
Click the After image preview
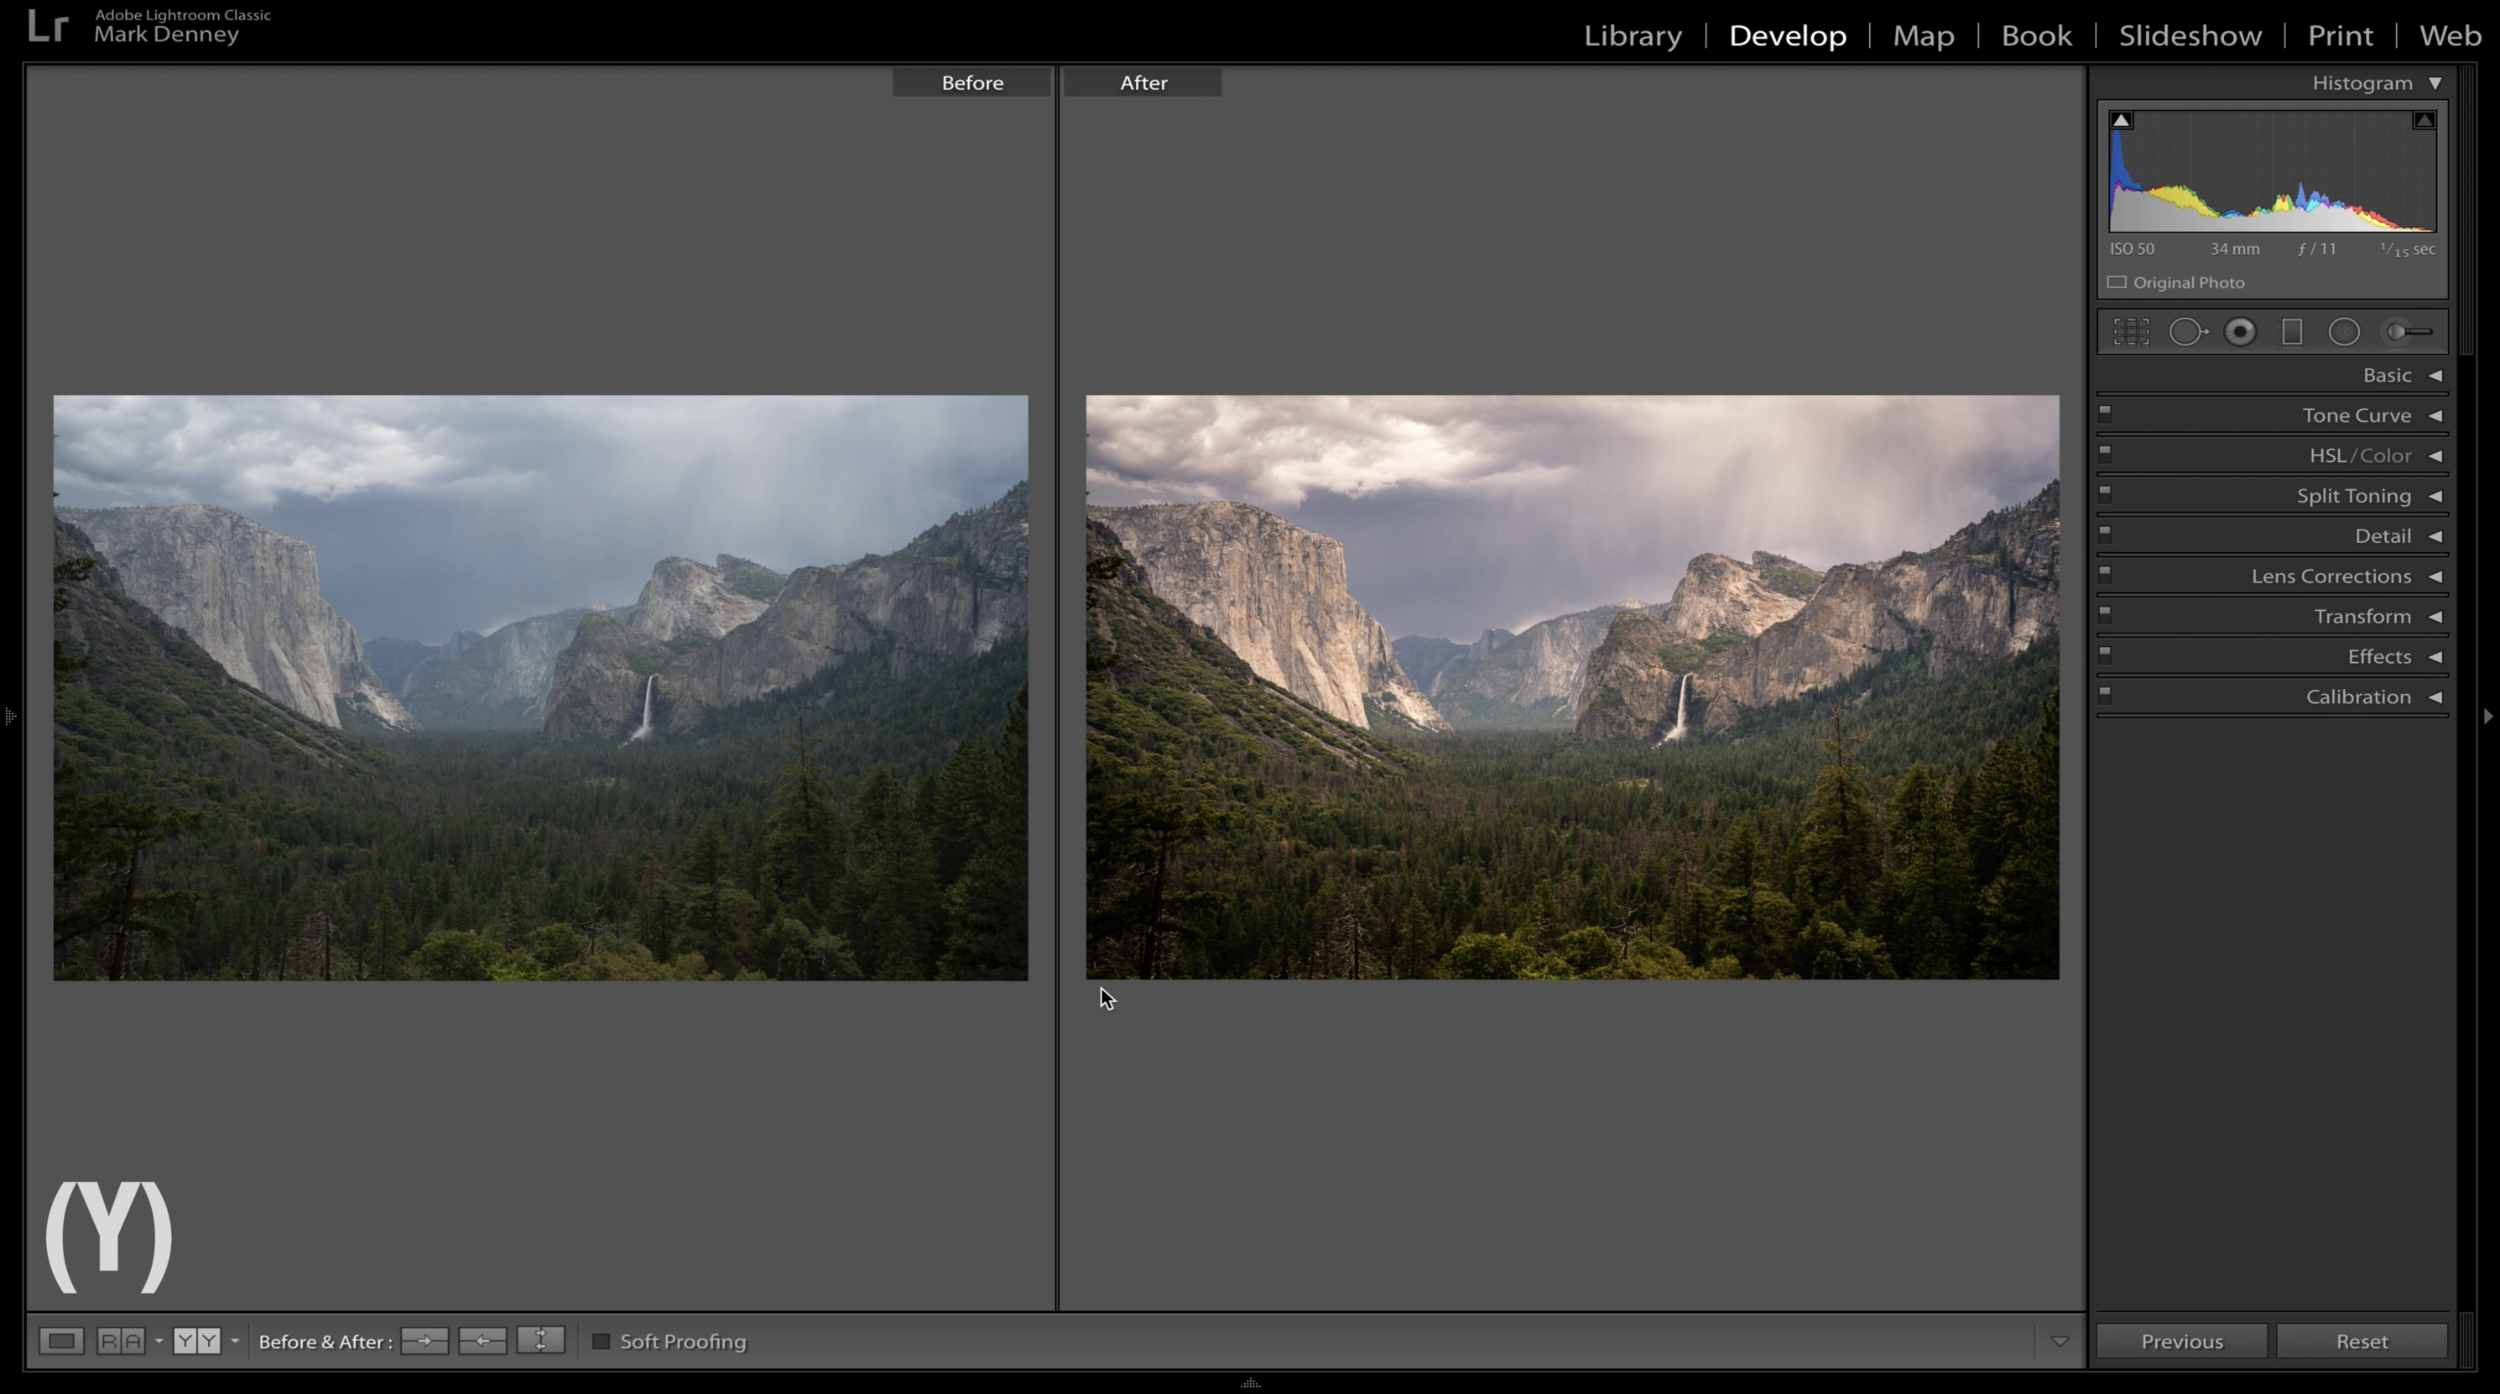pyautogui.click(x=1572, y=687)
